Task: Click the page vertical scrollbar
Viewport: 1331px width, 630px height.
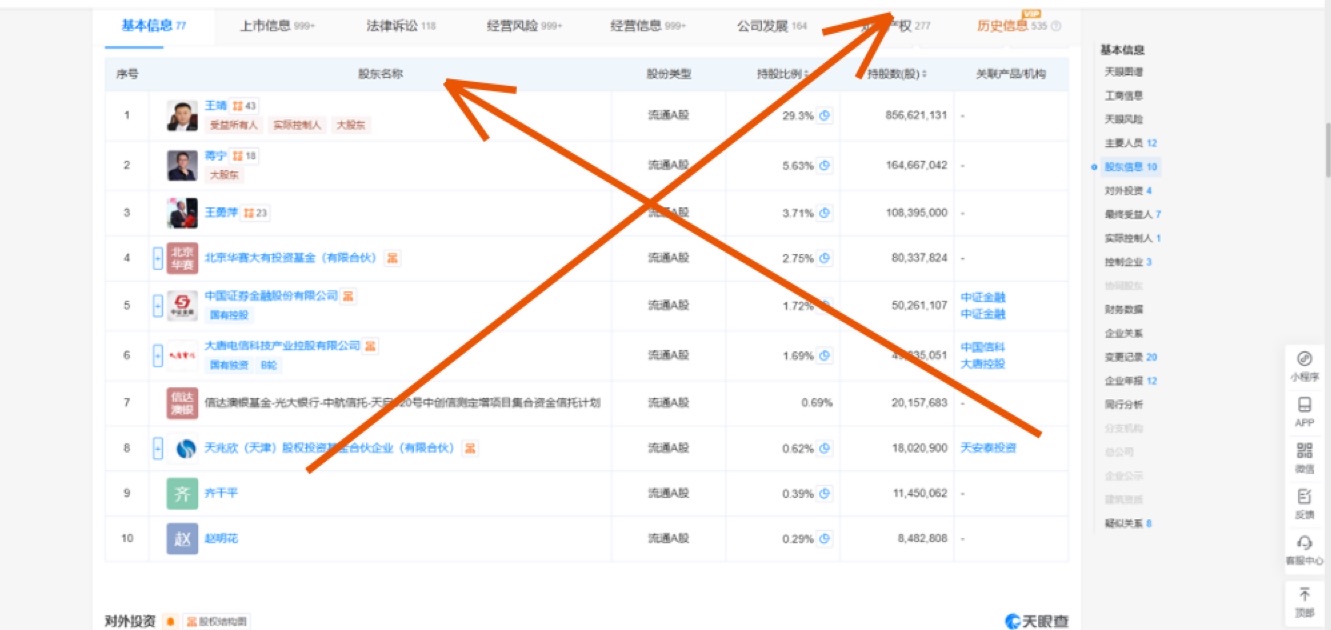Action: [x=1327, y=150]
